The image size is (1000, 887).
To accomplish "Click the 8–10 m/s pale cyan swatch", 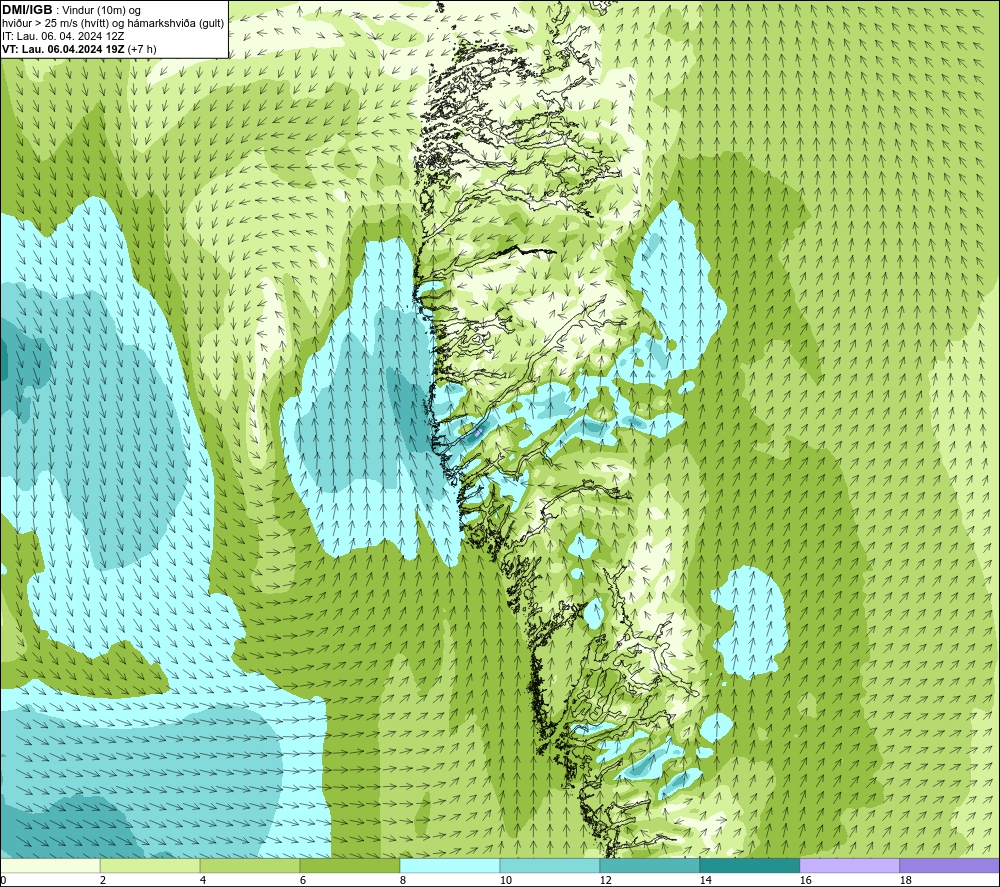I will (450, 865).
